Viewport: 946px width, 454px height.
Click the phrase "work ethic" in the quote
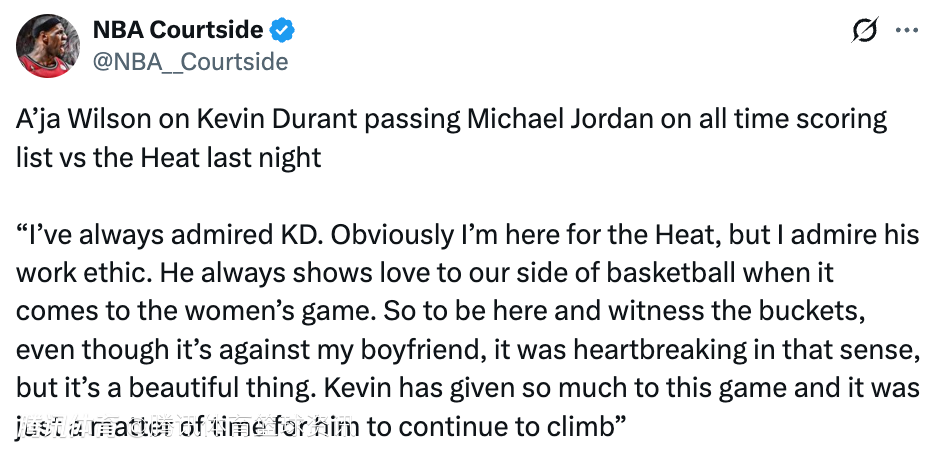94,274
